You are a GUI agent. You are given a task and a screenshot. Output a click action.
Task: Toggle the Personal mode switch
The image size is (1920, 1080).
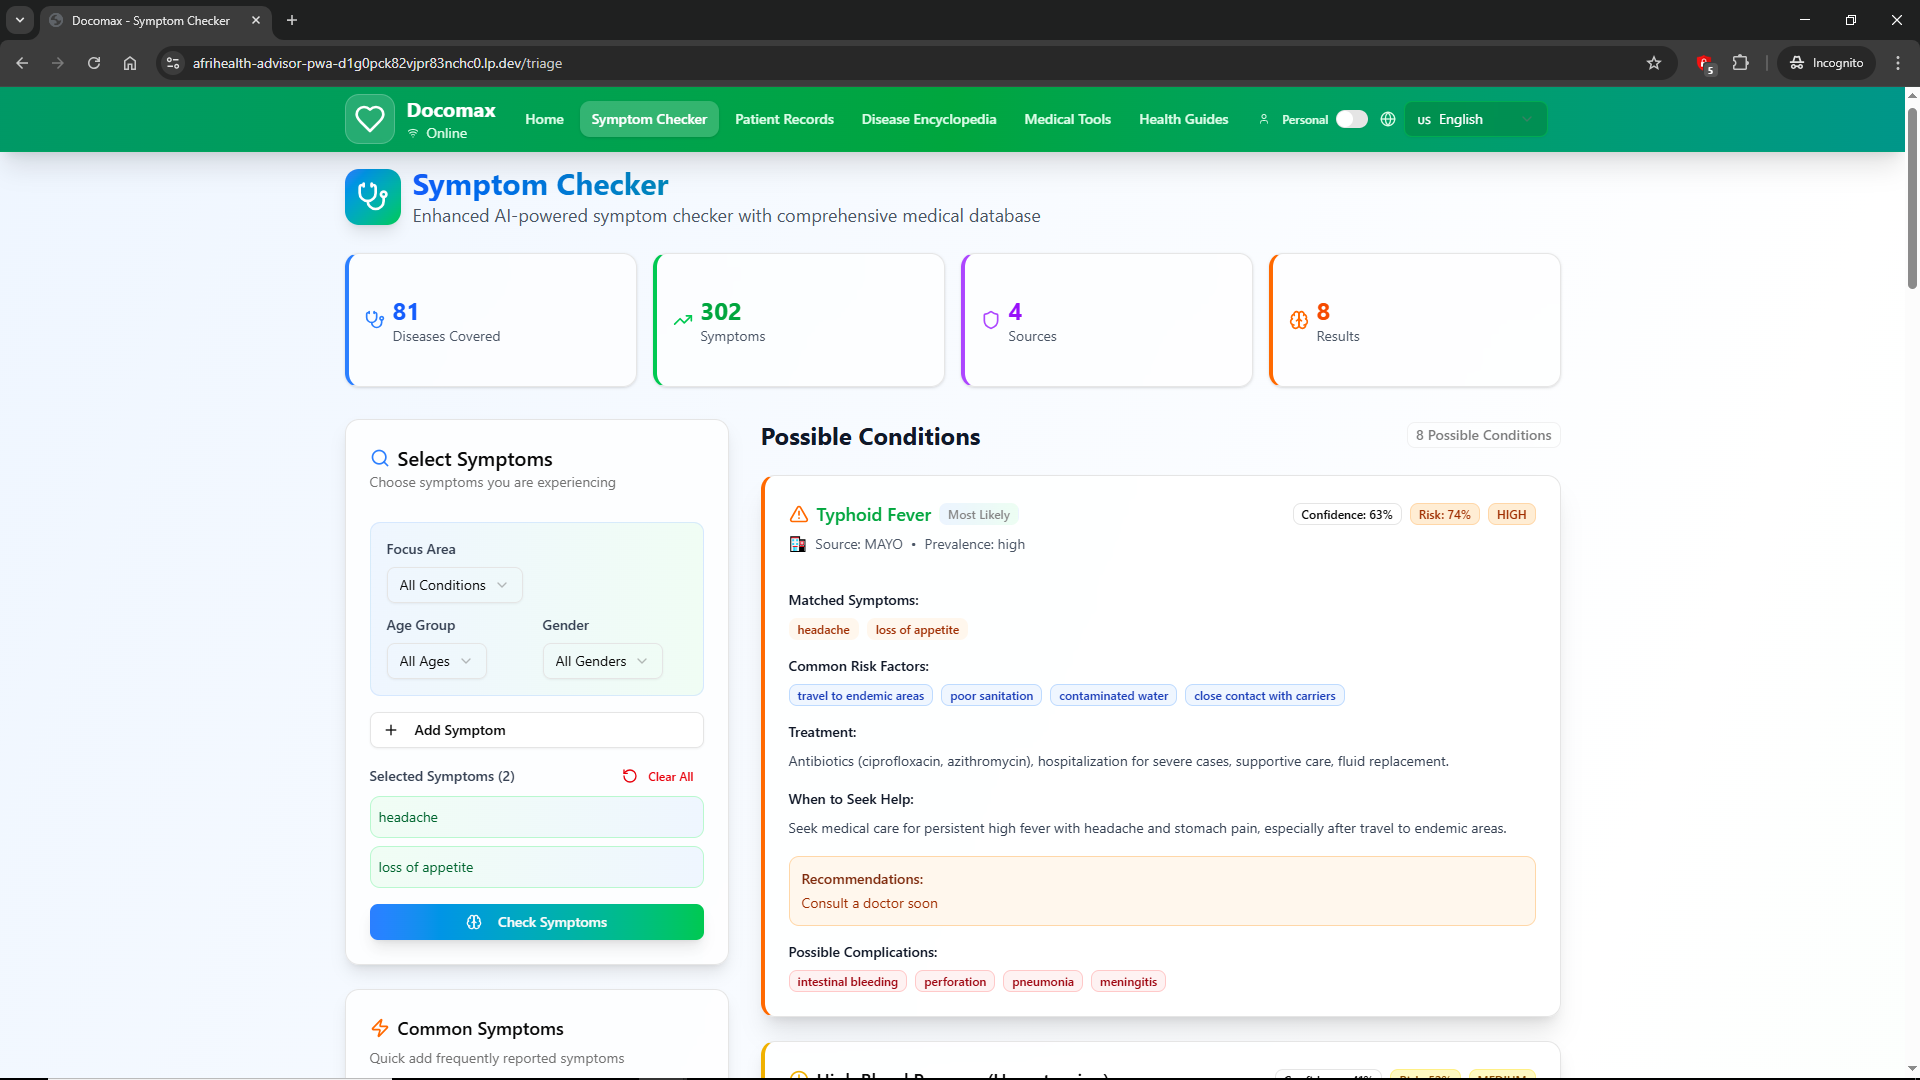1351,119
